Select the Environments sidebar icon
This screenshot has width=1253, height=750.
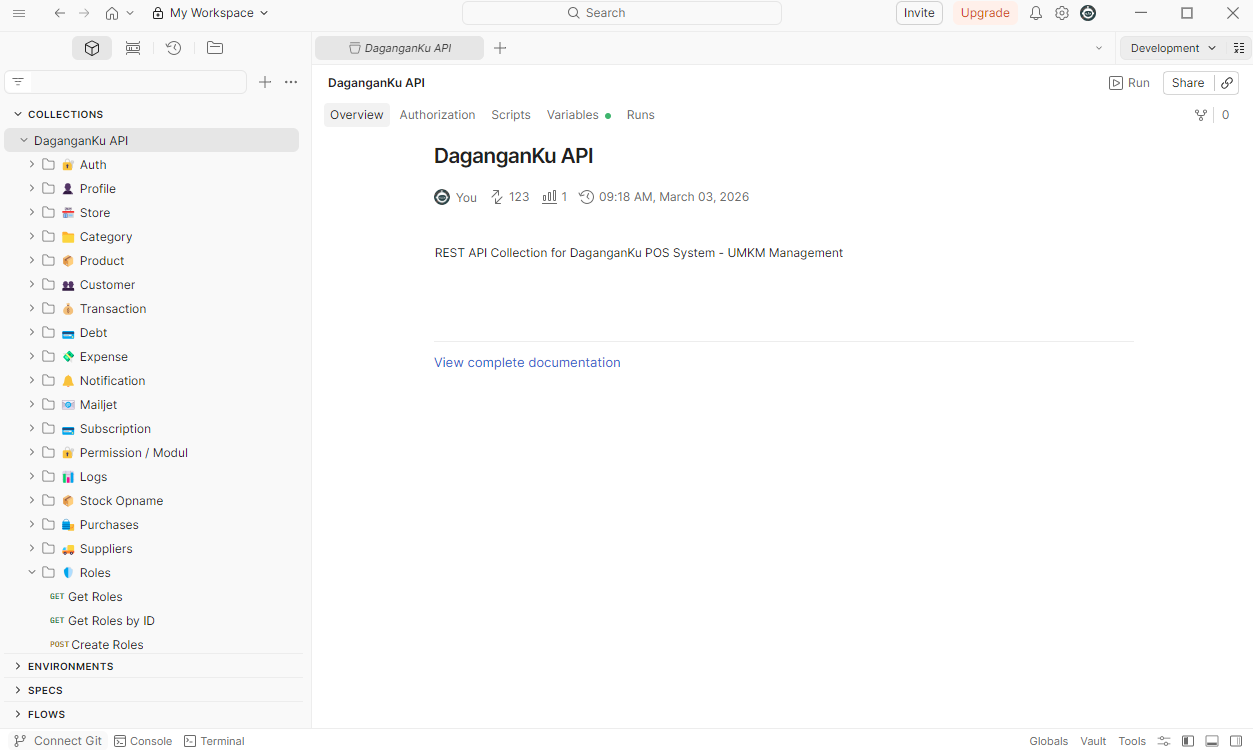coord(133,48)
